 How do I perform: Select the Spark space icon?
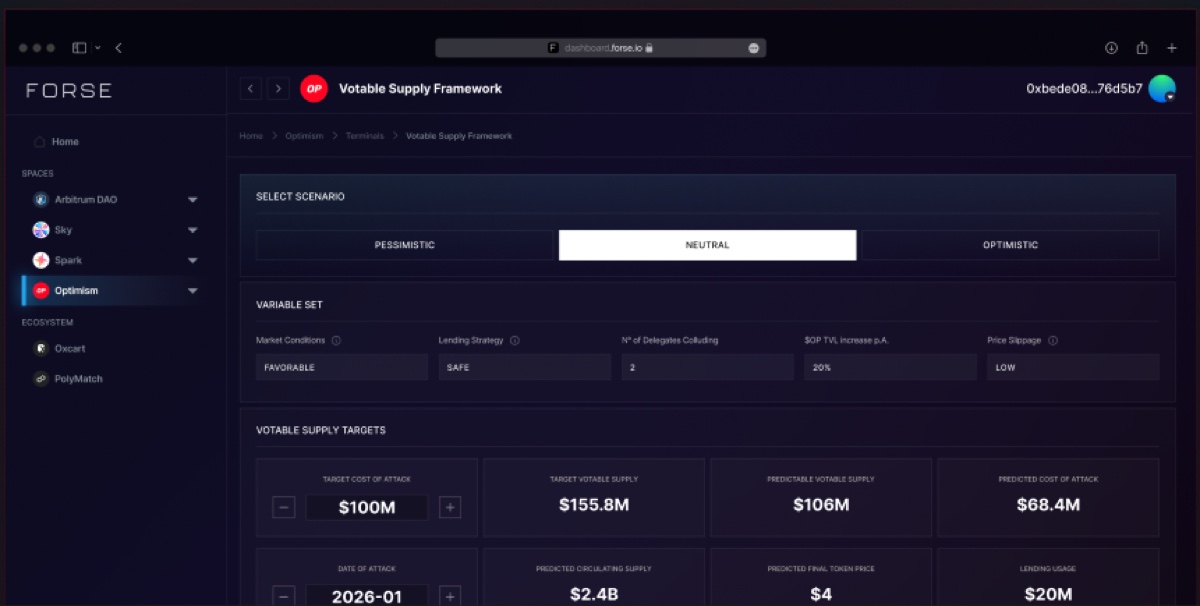[x=41, y=260]
